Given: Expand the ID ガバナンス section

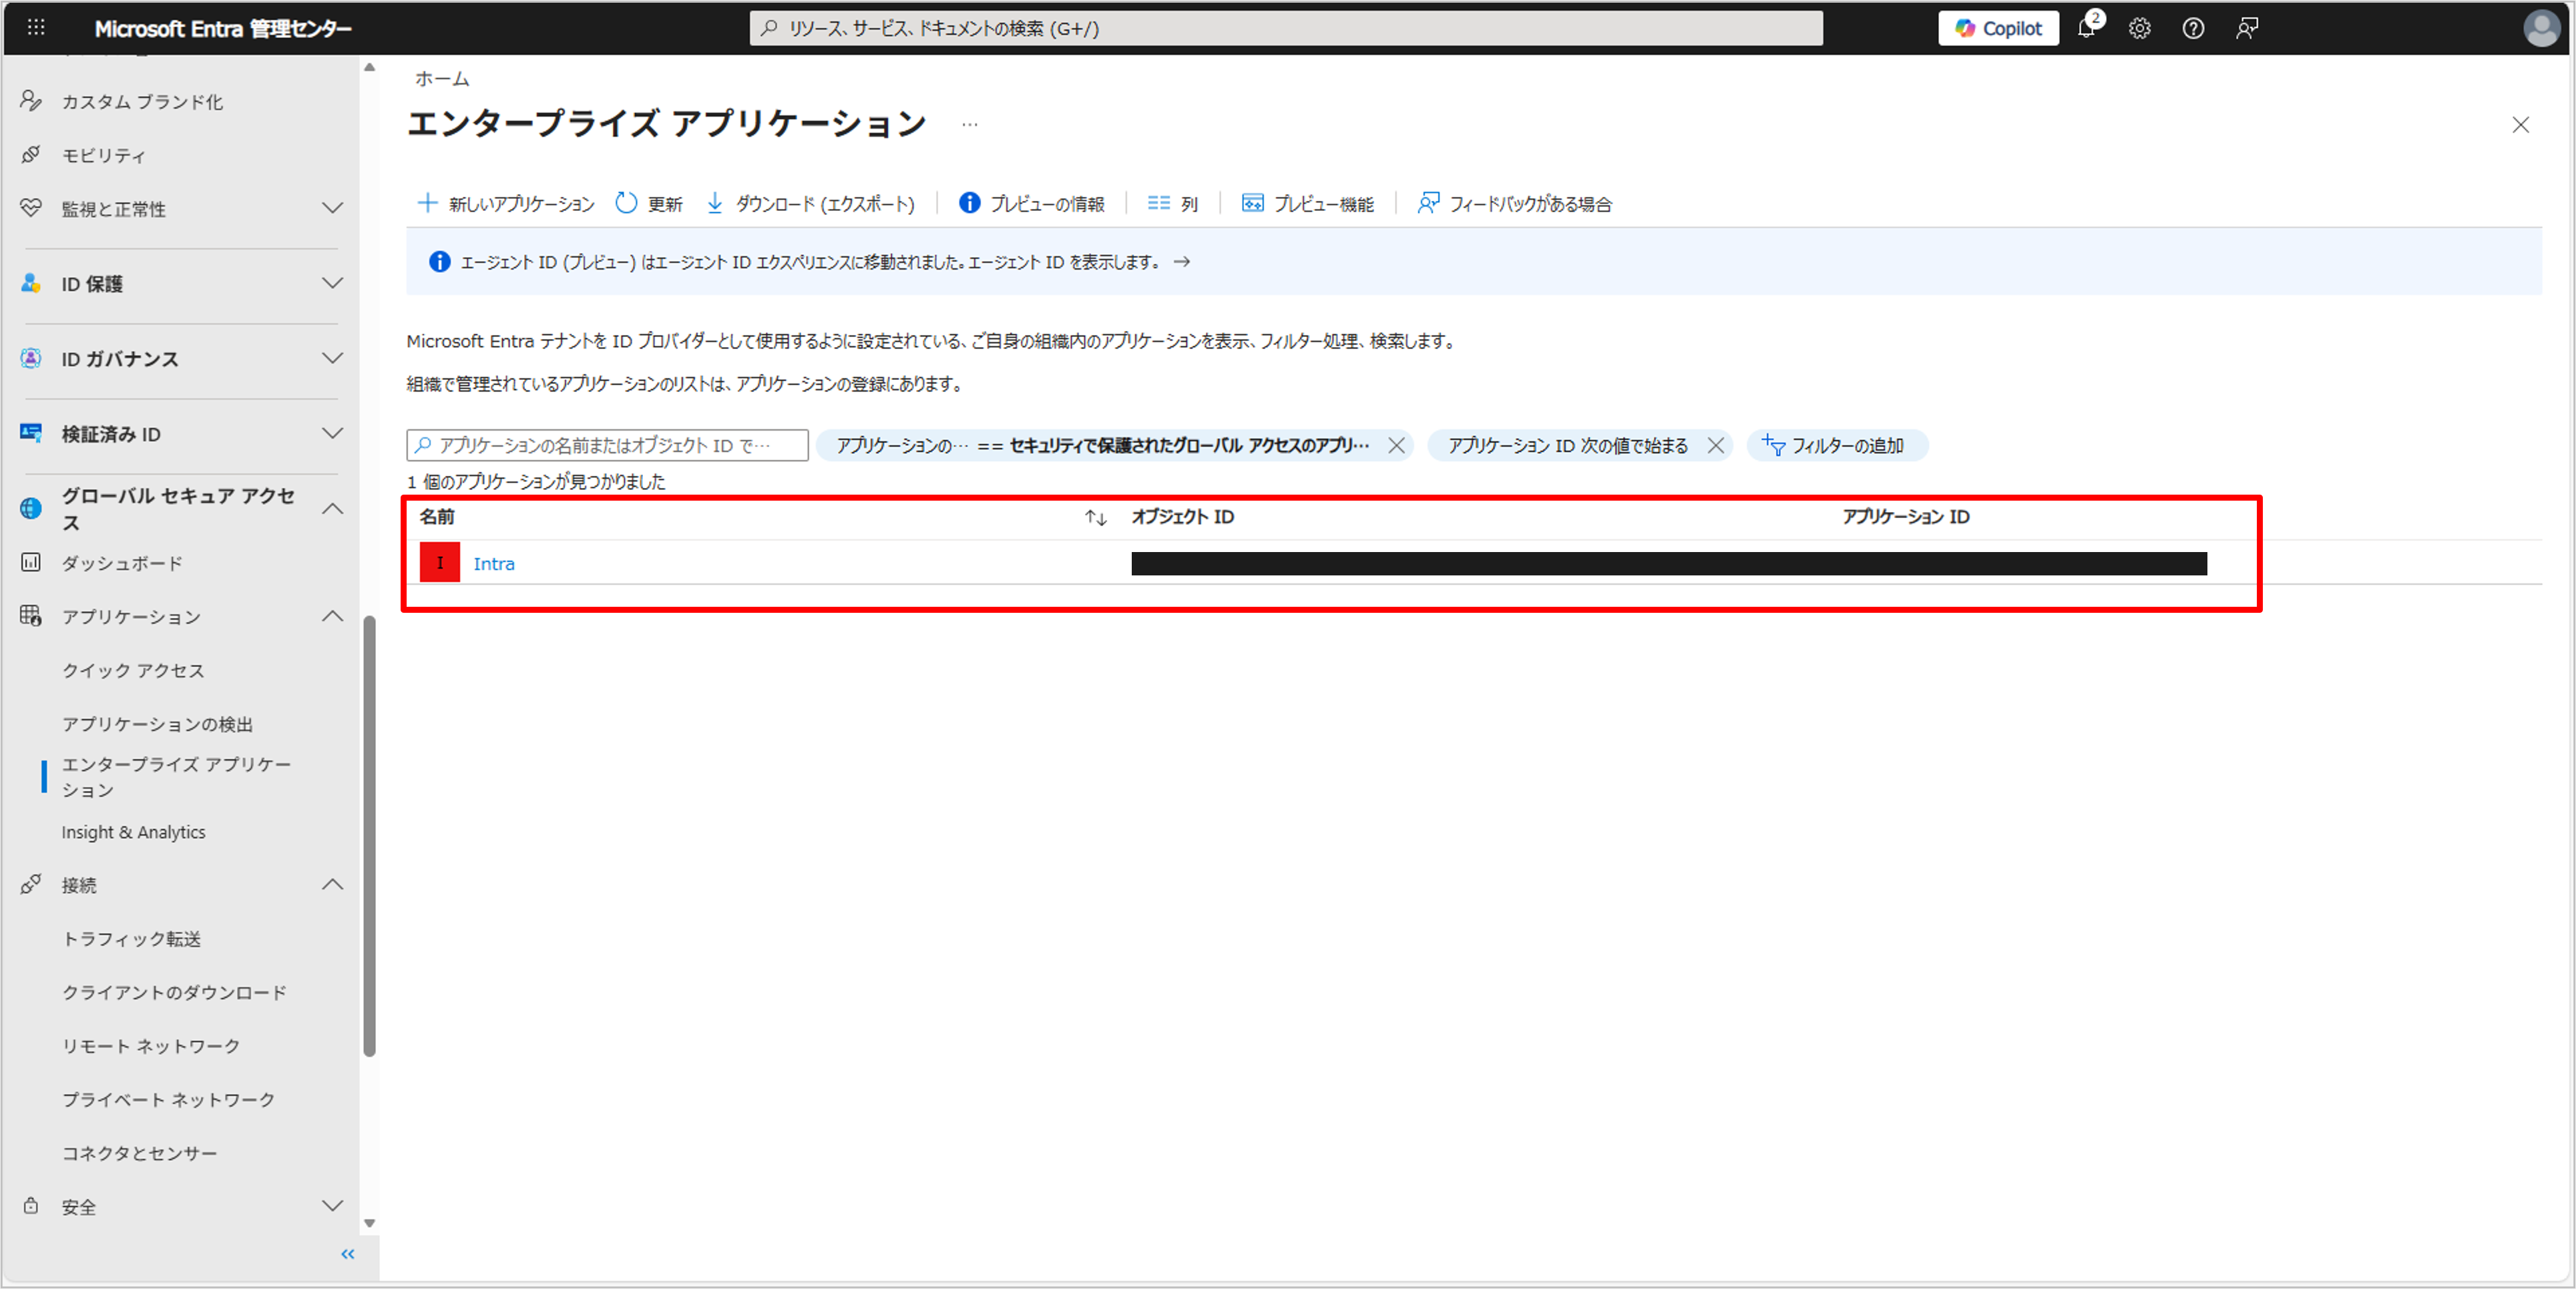Looking at the screenshot, I should (332, 359).
